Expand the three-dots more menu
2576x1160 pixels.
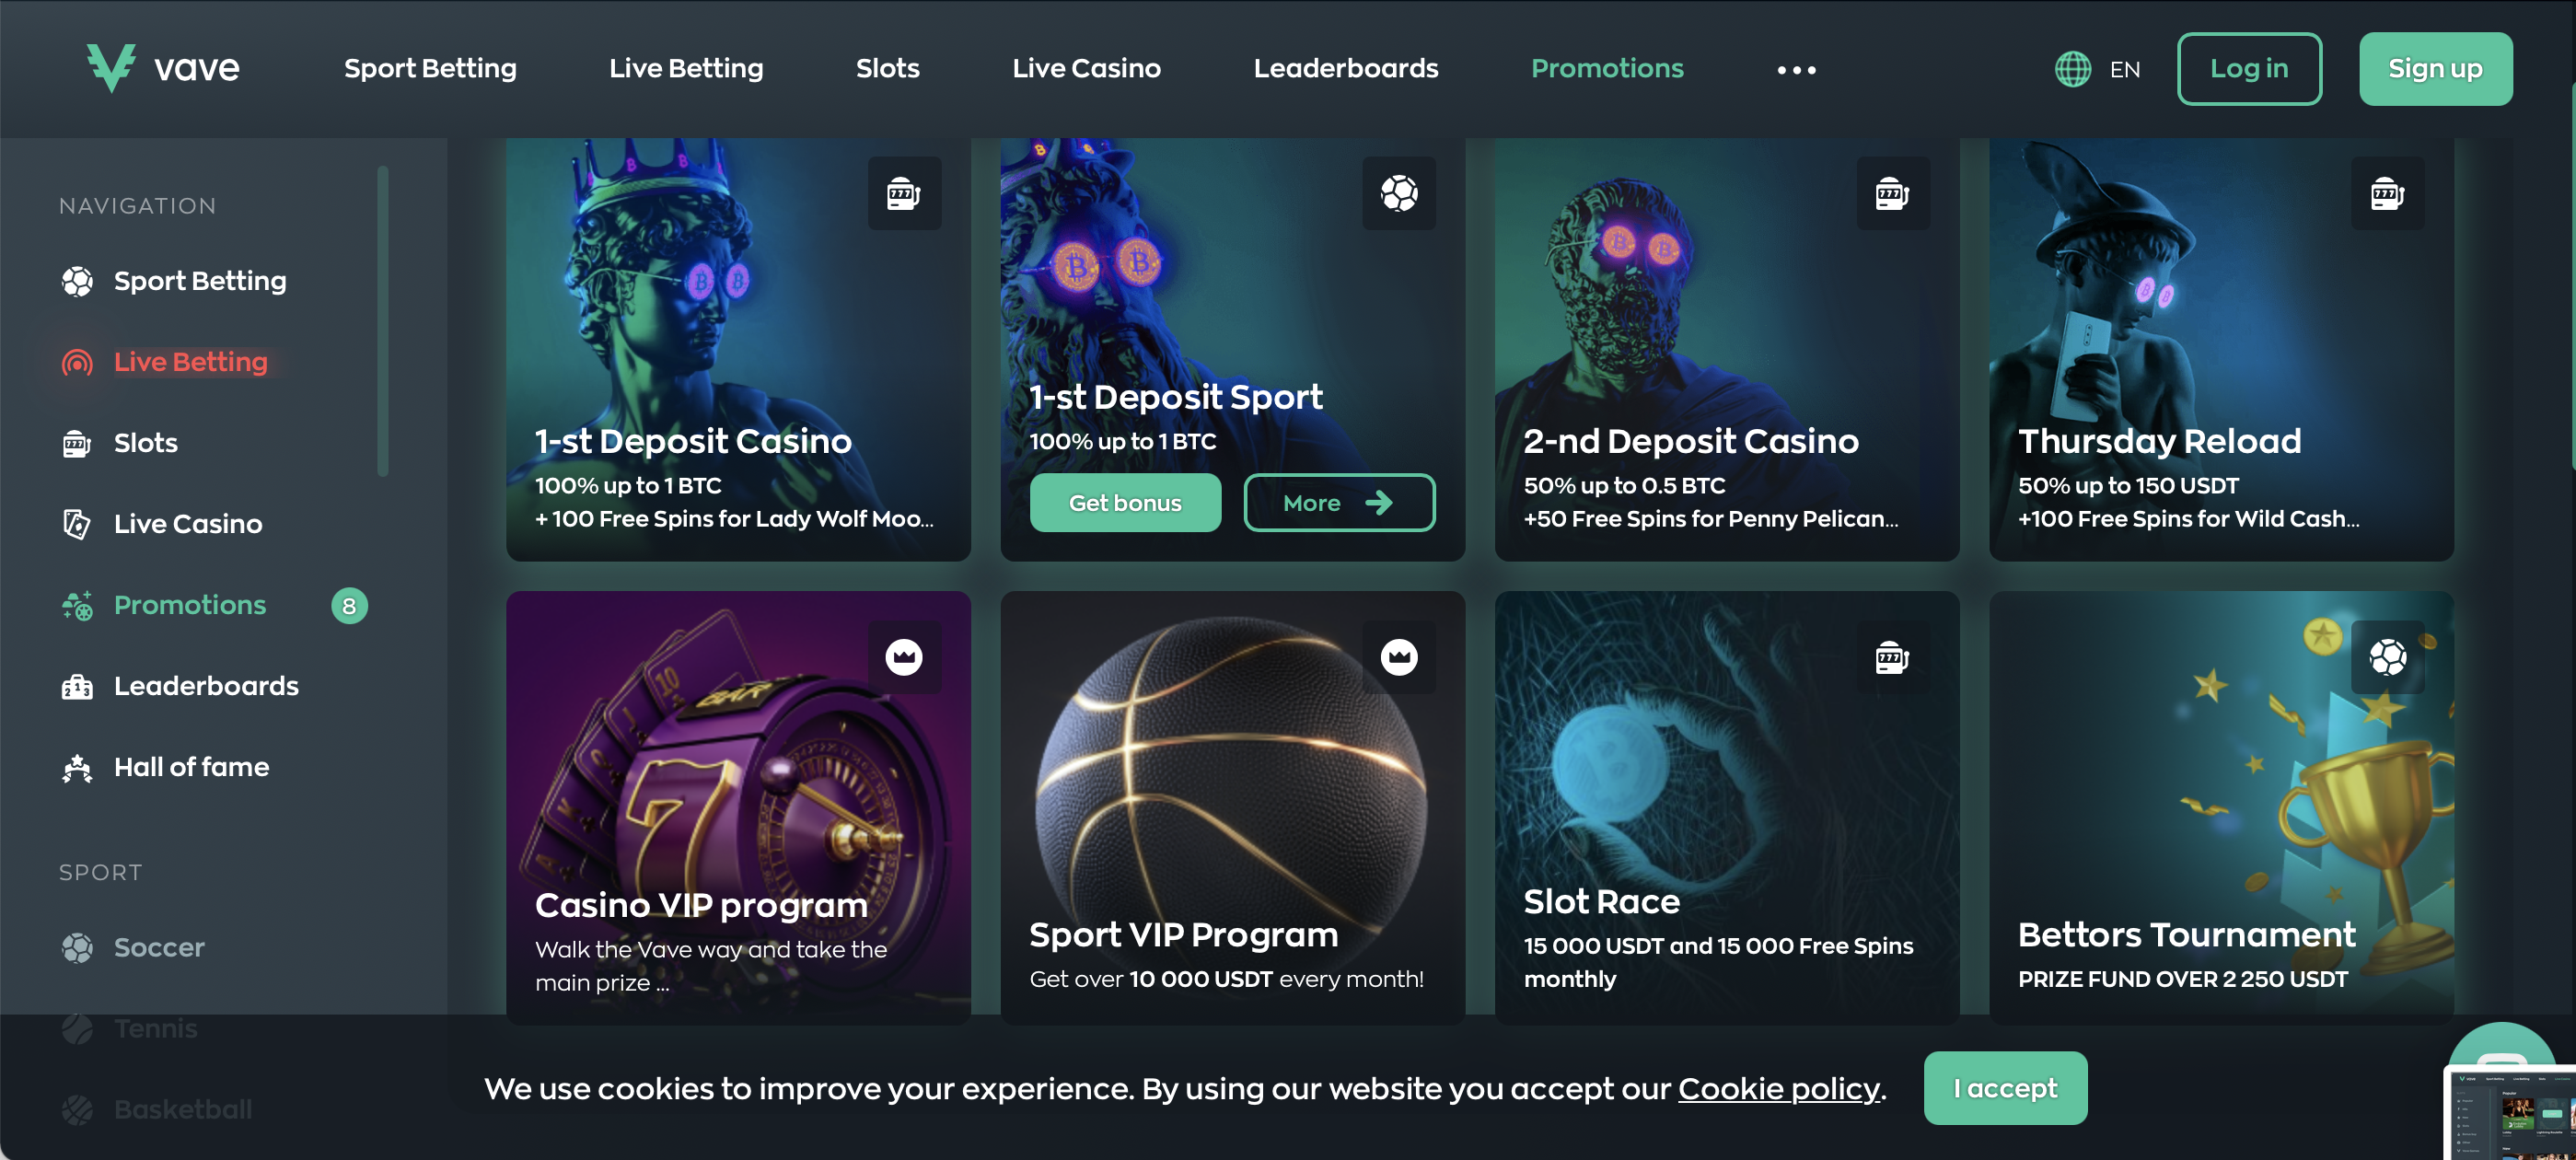[x=1796, y=69]
